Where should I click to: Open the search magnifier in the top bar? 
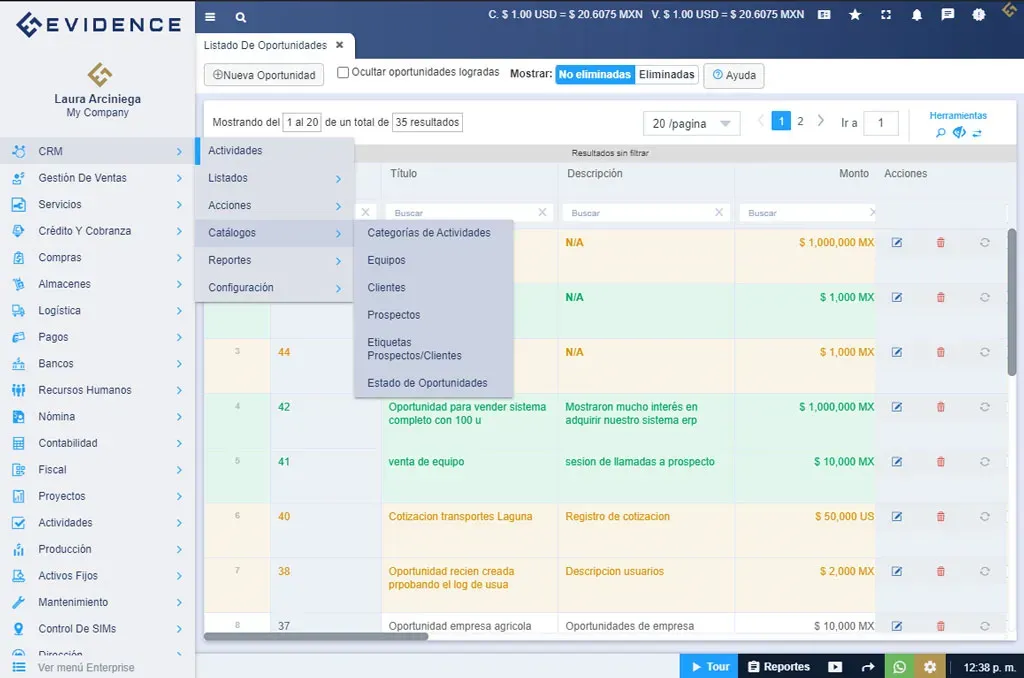(x=240, y=17)
